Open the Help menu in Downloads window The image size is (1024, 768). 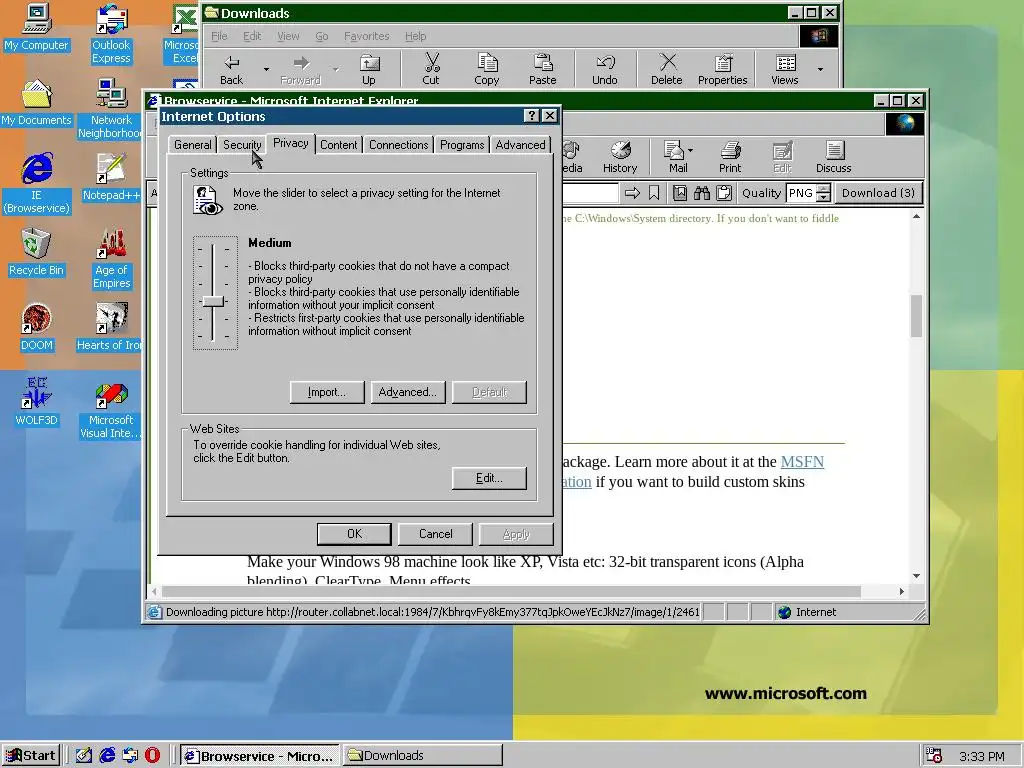(x=415, y=36)
